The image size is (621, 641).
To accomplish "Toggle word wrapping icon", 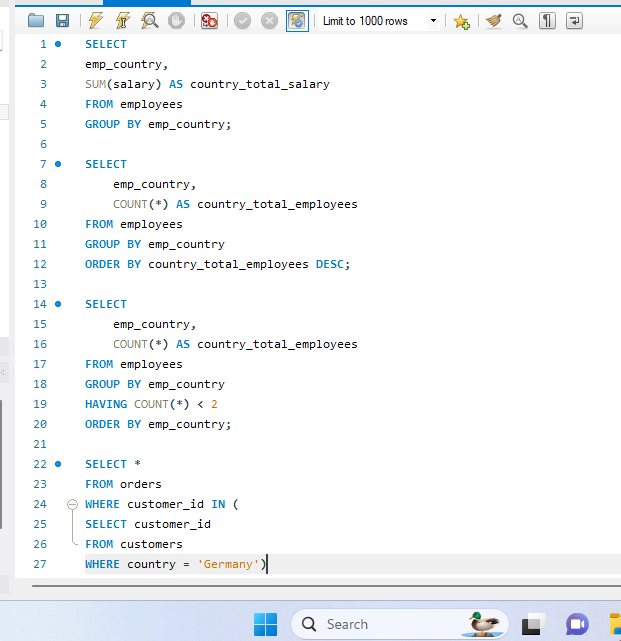I will 574,20.
